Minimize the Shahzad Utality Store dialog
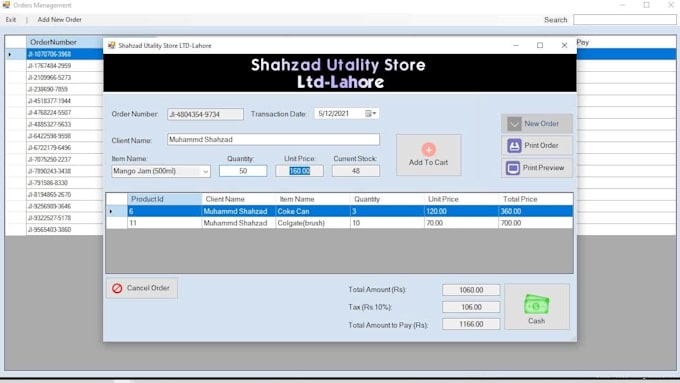The image size is (680, 383). coord(516,45)
